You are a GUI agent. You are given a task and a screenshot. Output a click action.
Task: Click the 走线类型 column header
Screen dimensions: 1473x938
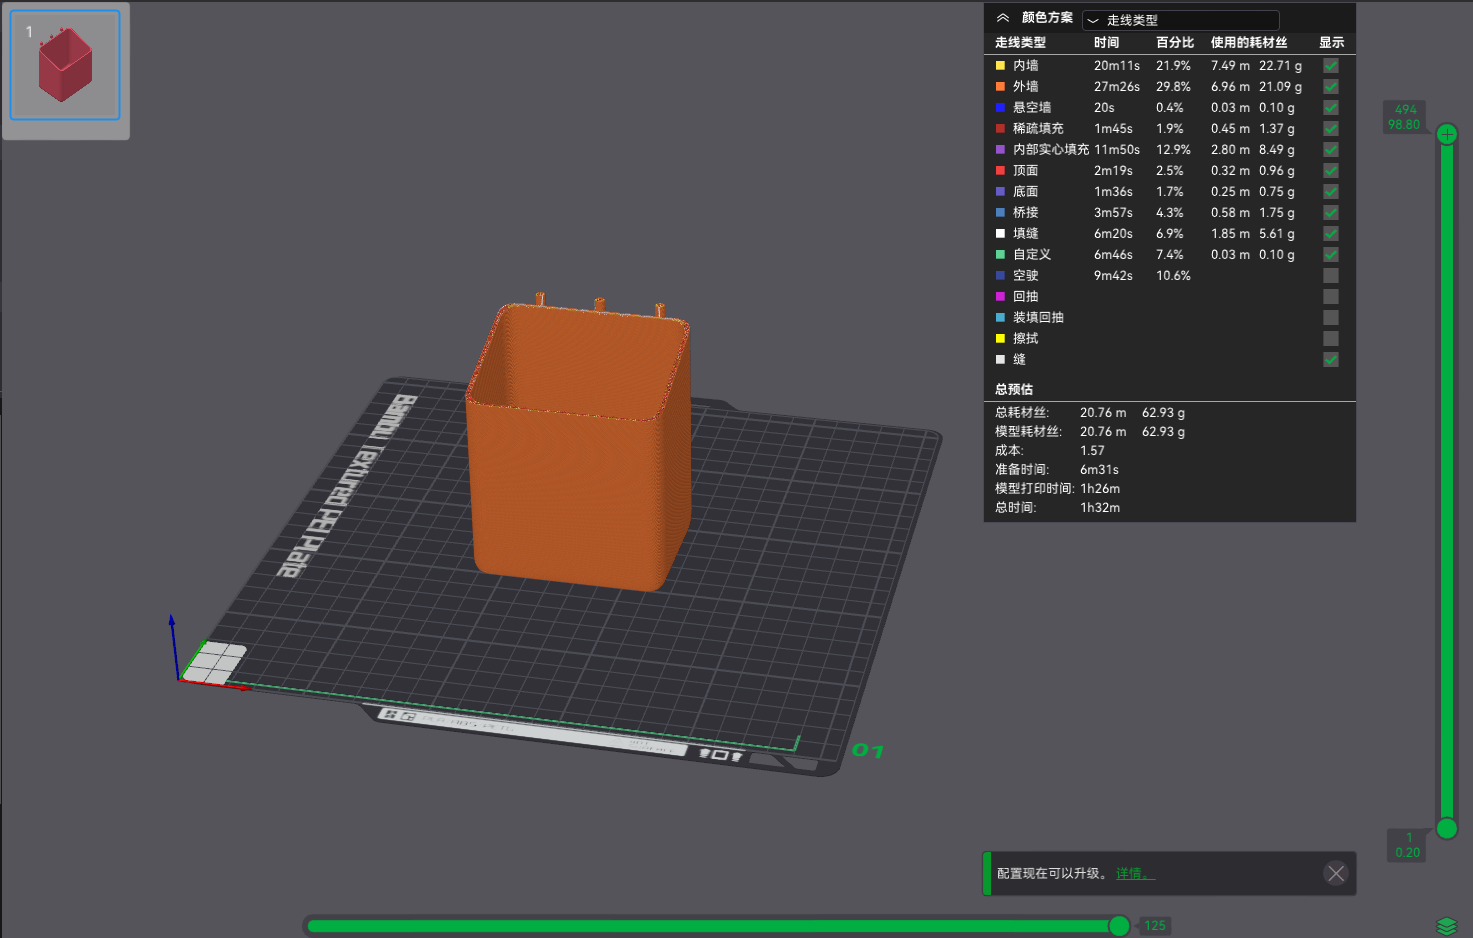pos(1020,42)
